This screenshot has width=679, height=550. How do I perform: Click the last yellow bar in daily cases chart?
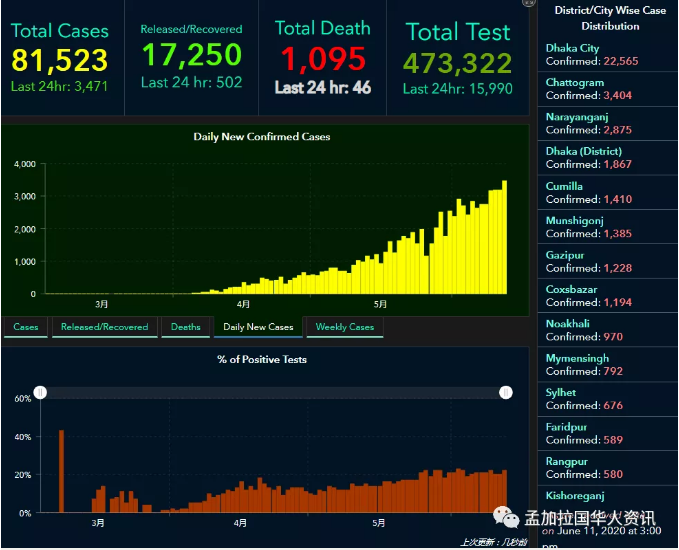click(x=504, y=237)
